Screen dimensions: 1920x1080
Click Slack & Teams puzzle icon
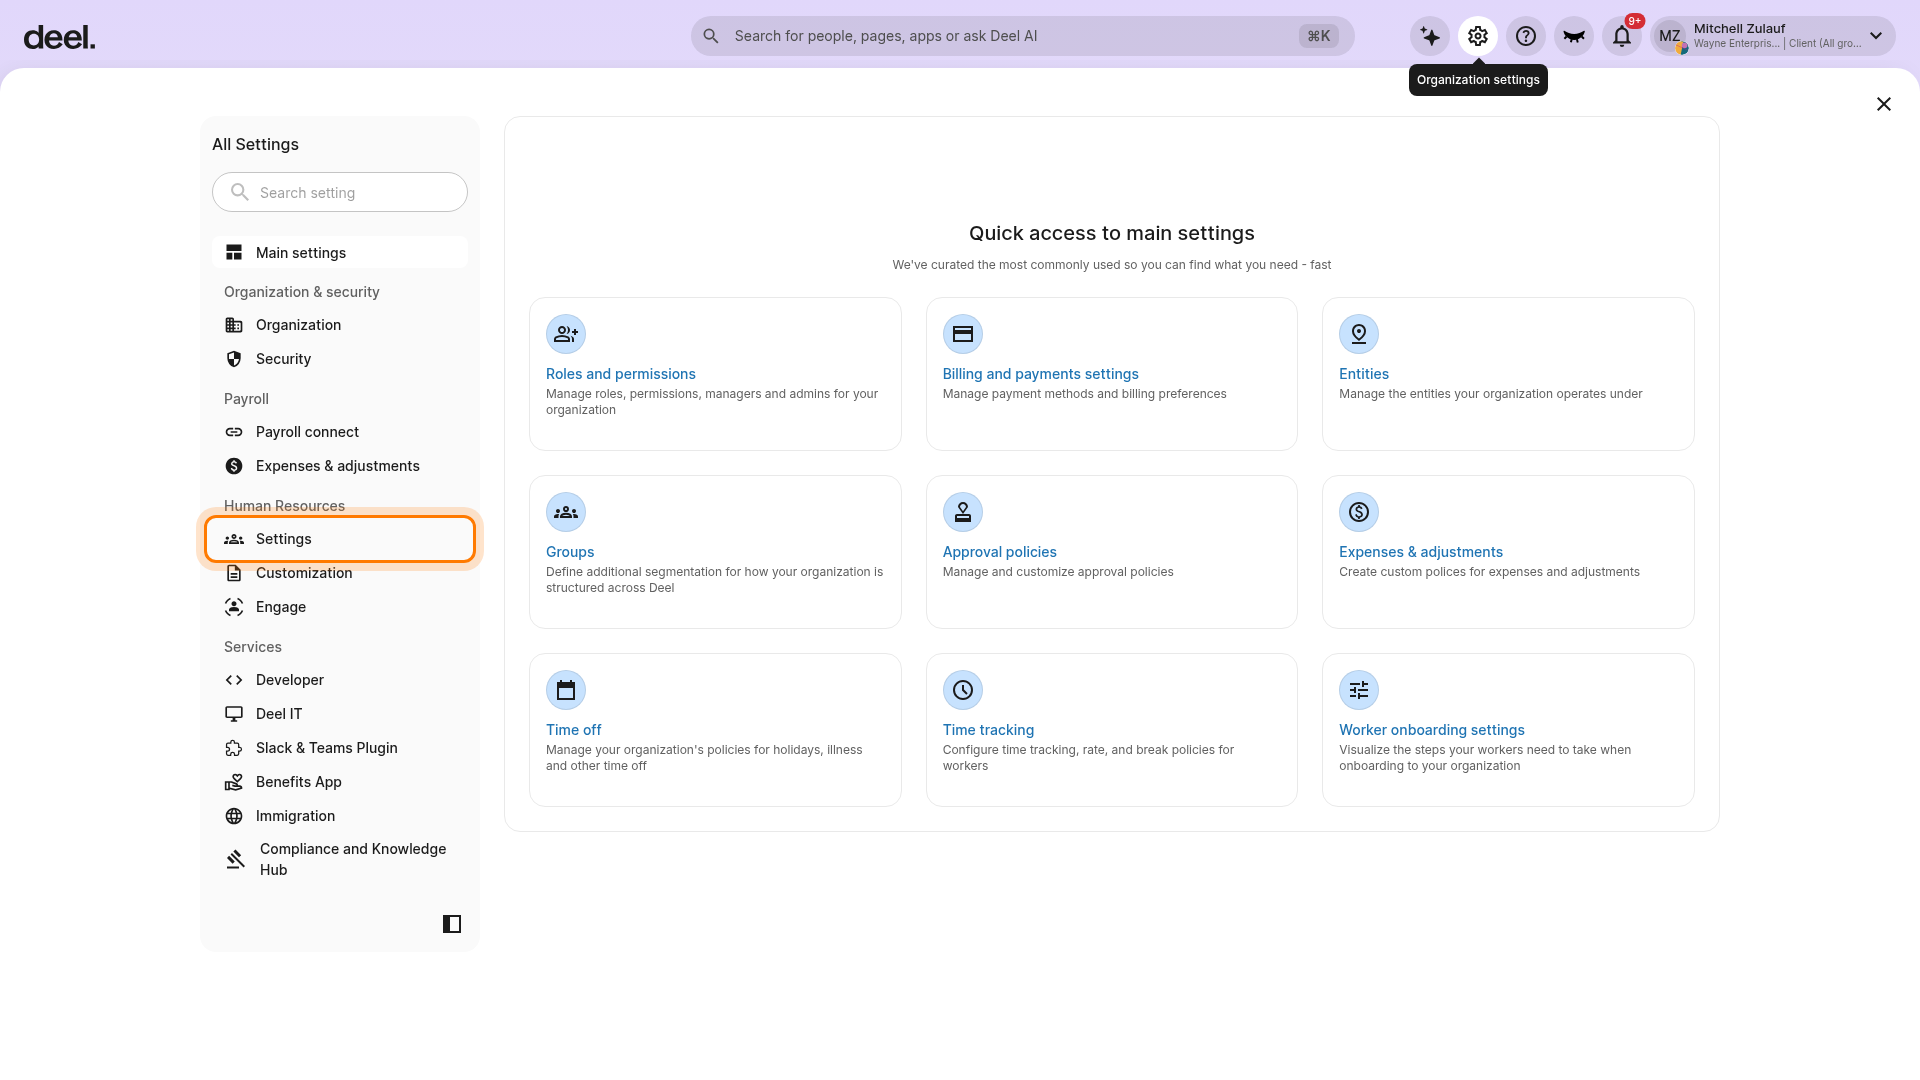click(x=234, y=748)
